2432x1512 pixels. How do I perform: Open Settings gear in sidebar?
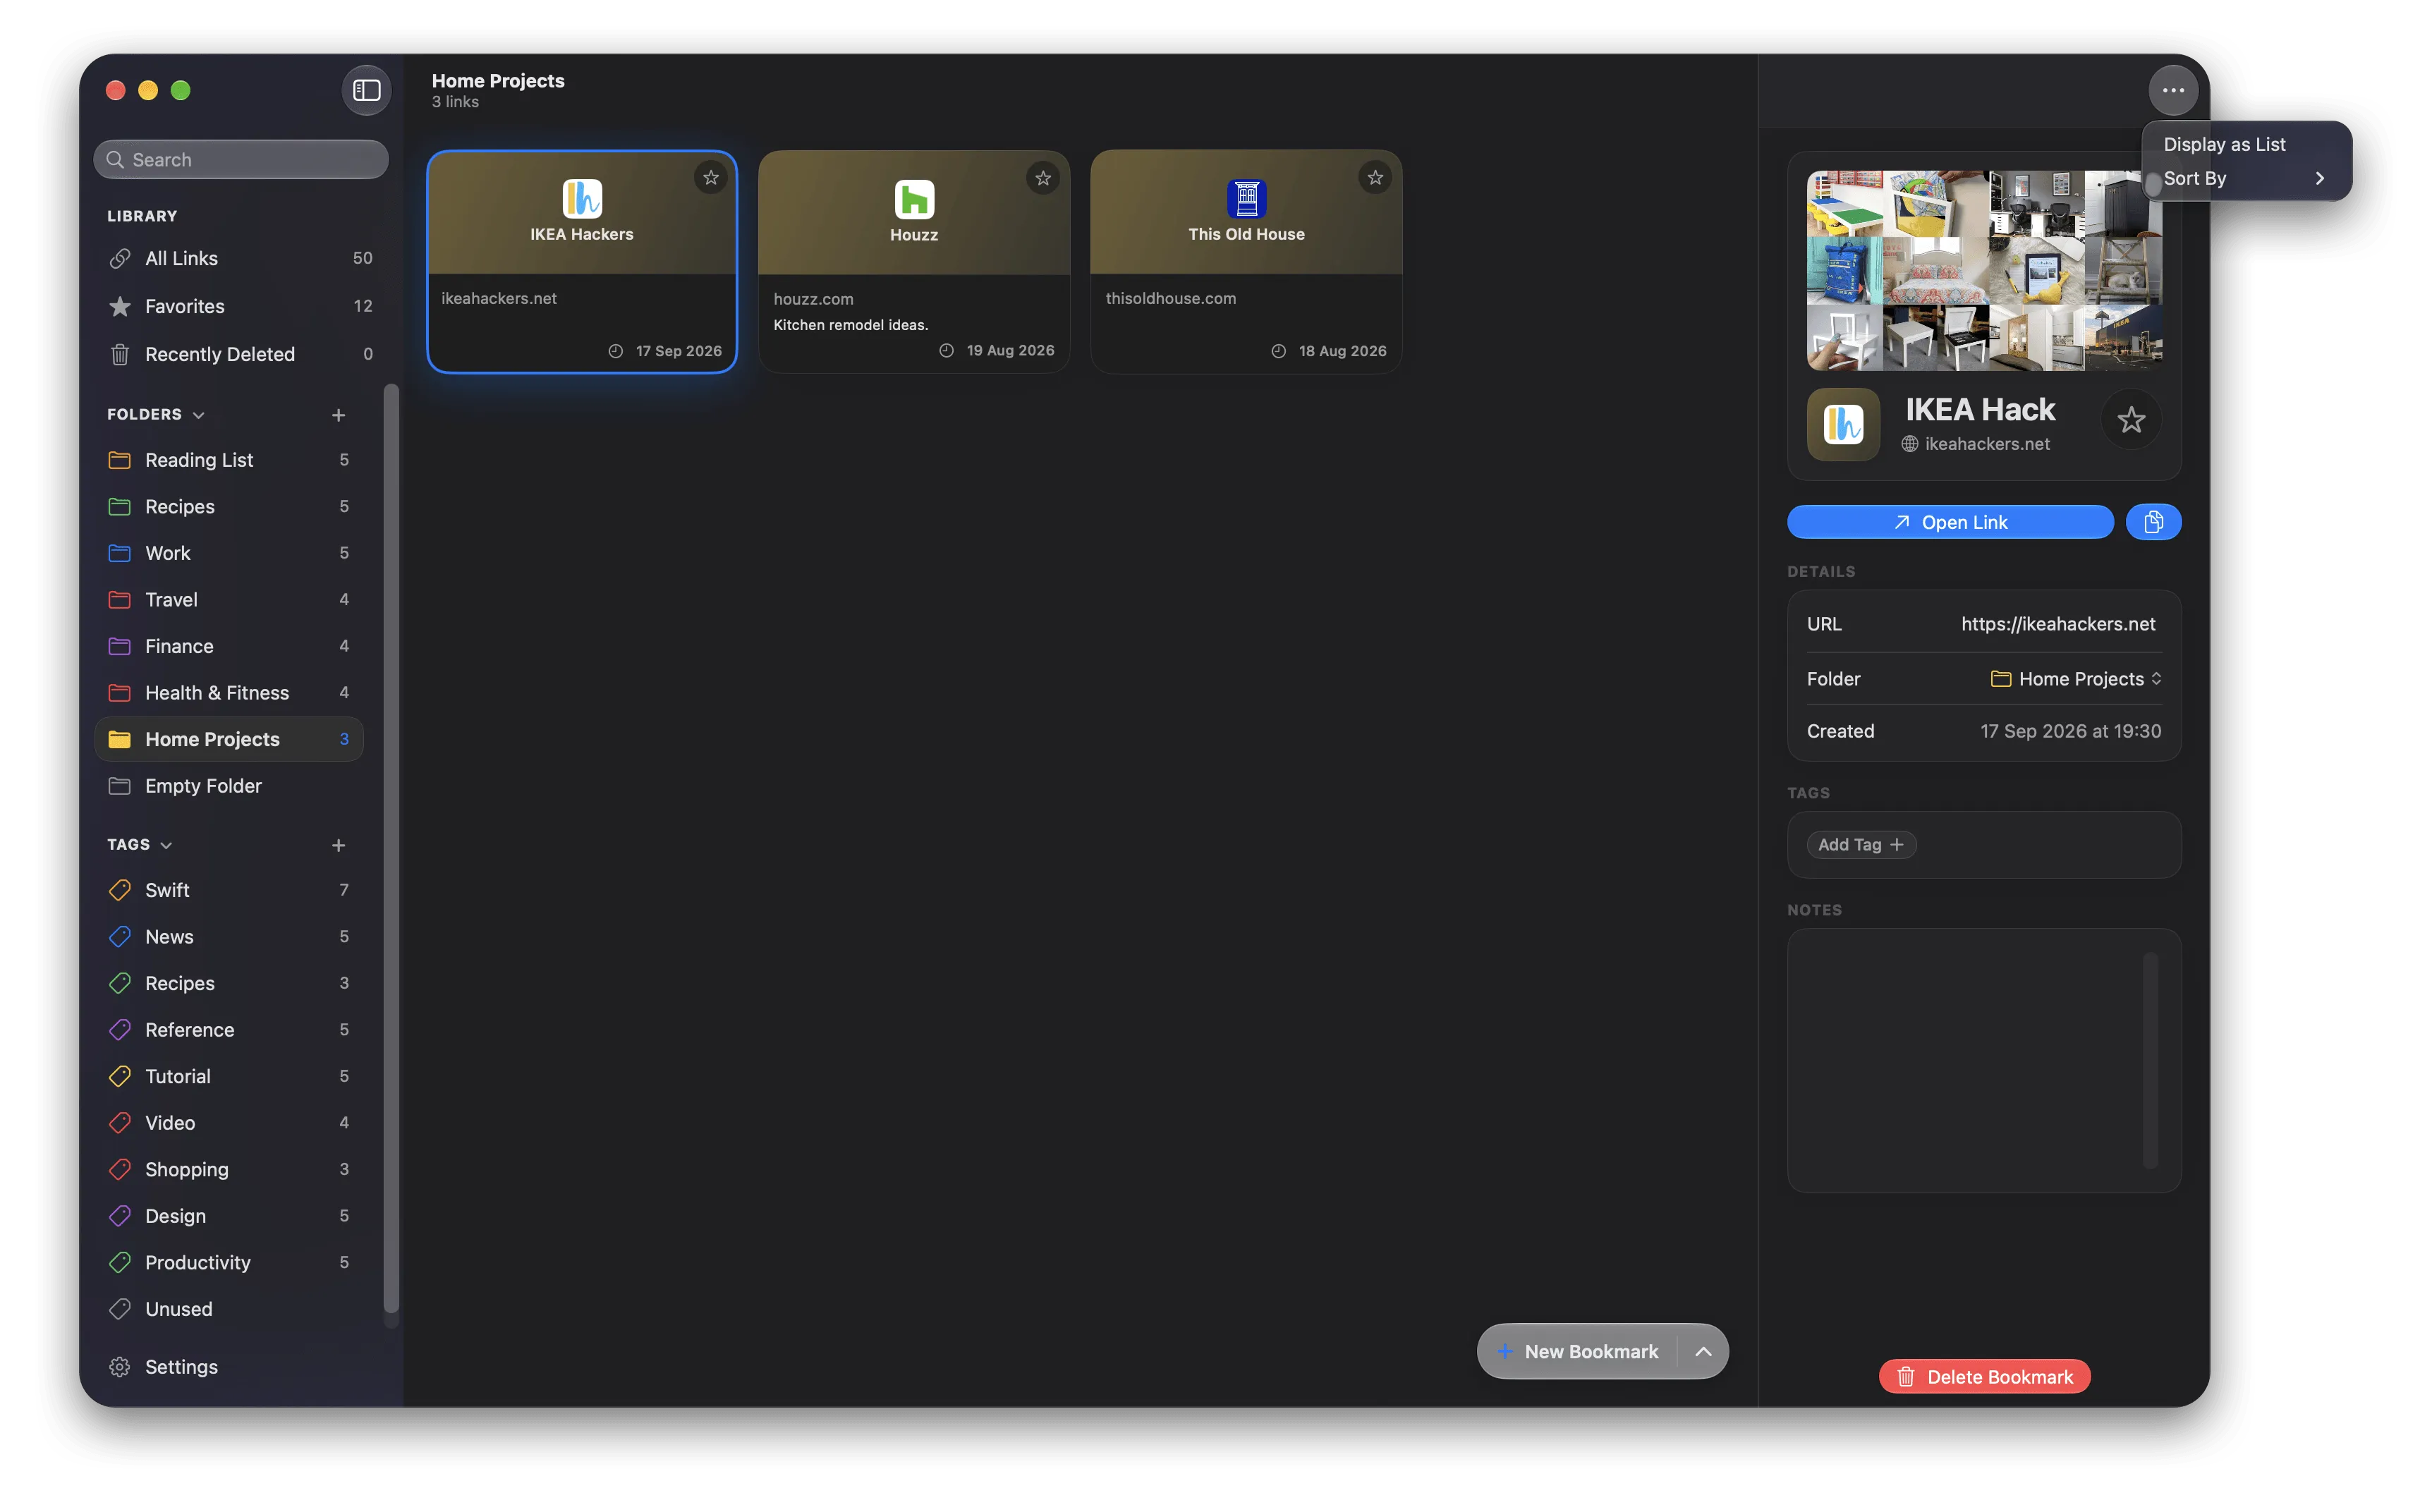(x=163, y=1366)
